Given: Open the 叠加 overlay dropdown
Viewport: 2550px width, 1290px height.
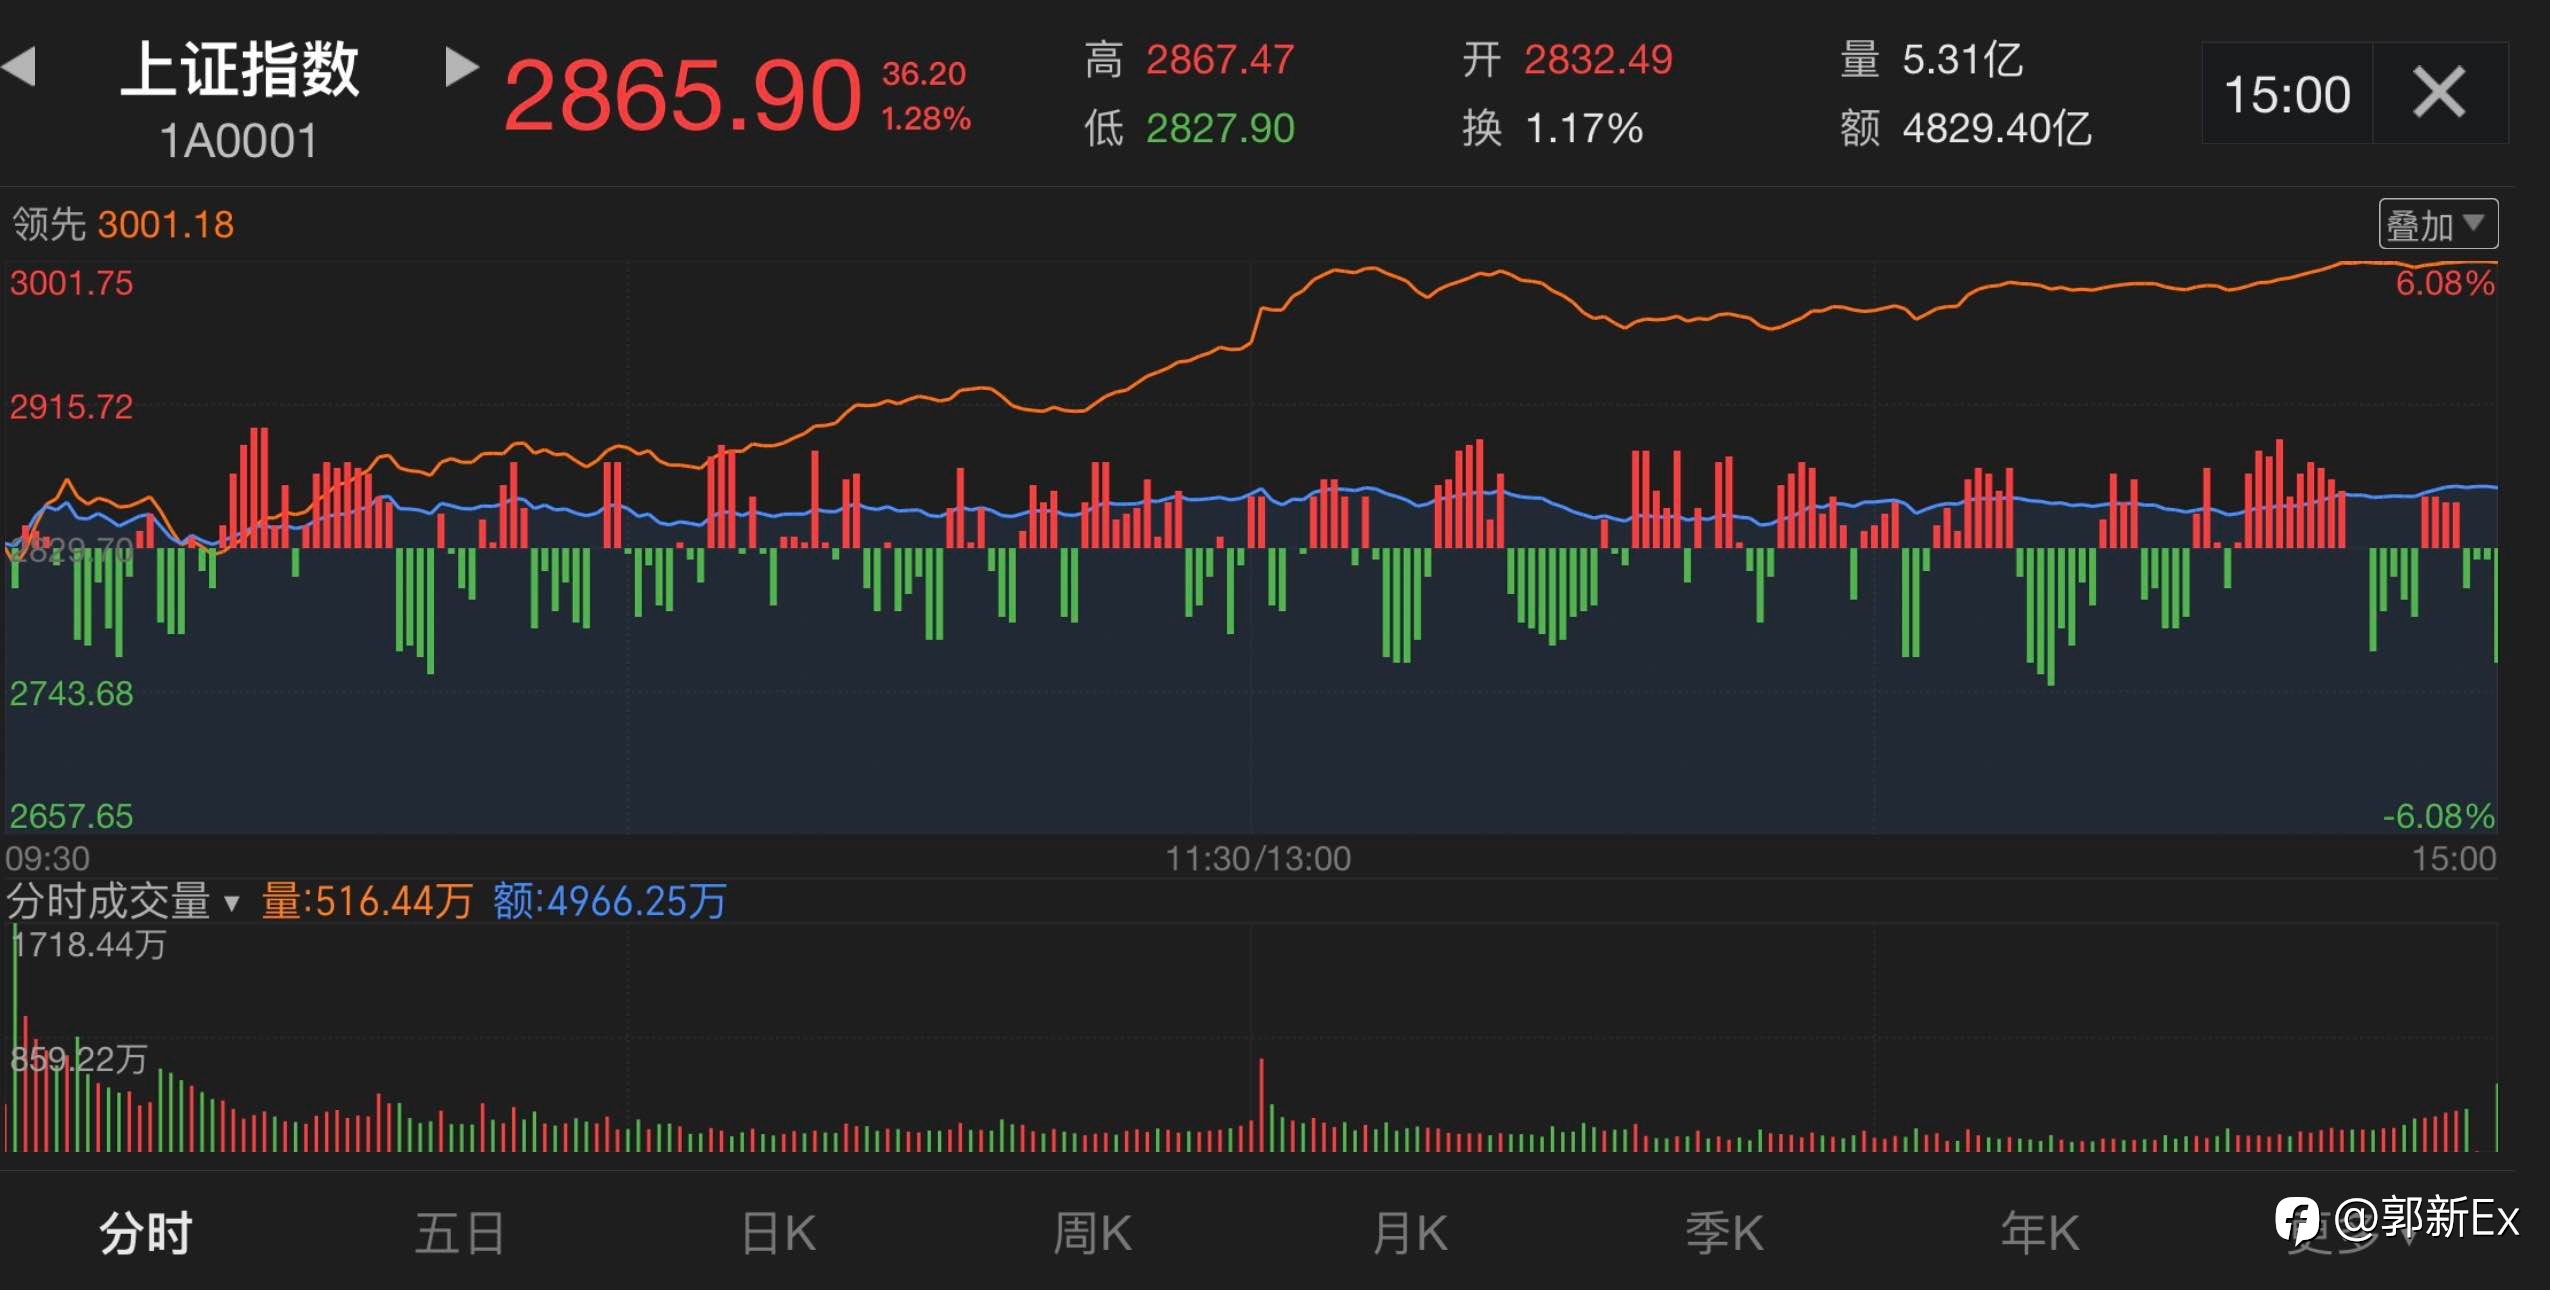Looking at the screenshot, I should [x=2437, y=224].
